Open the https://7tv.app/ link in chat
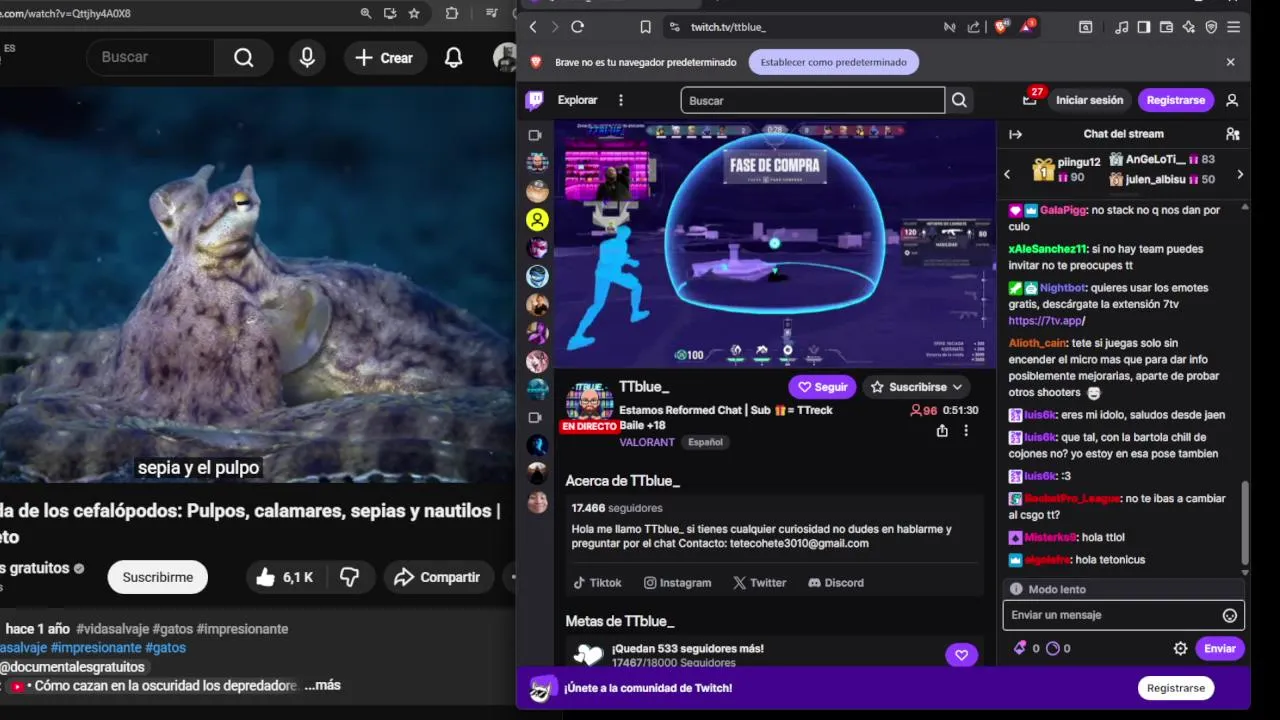Viewport: 1280px width, 720px height. point(1046,321)
